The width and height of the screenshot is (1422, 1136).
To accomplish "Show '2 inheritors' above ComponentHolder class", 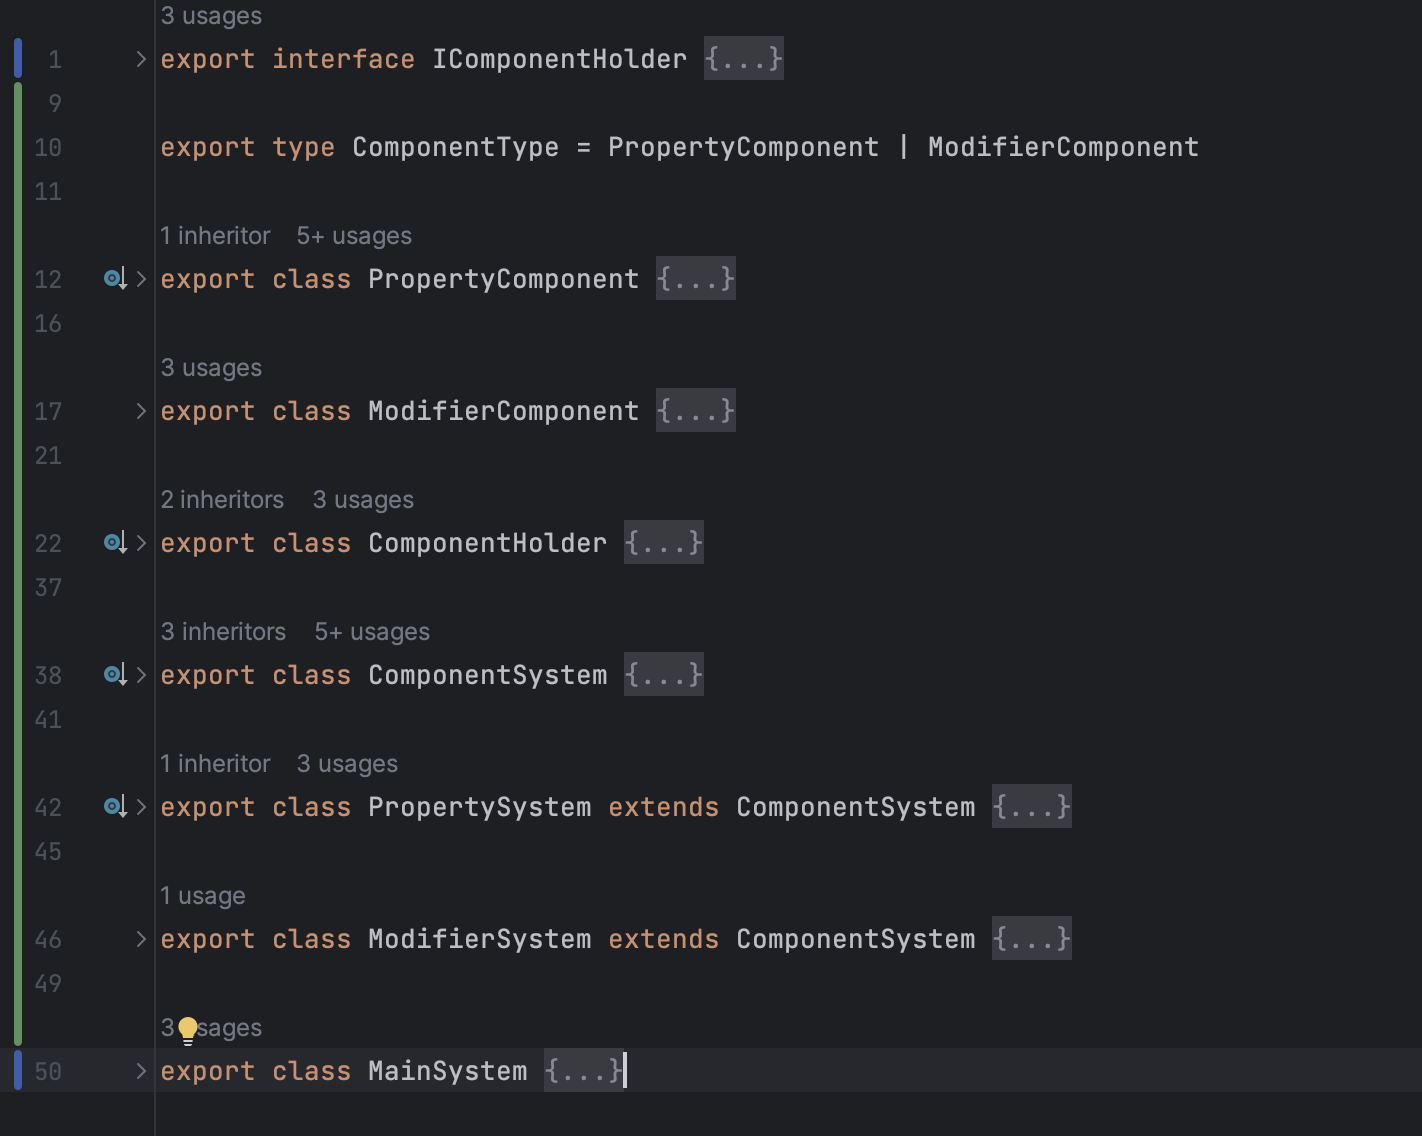I will pos(222,500).
